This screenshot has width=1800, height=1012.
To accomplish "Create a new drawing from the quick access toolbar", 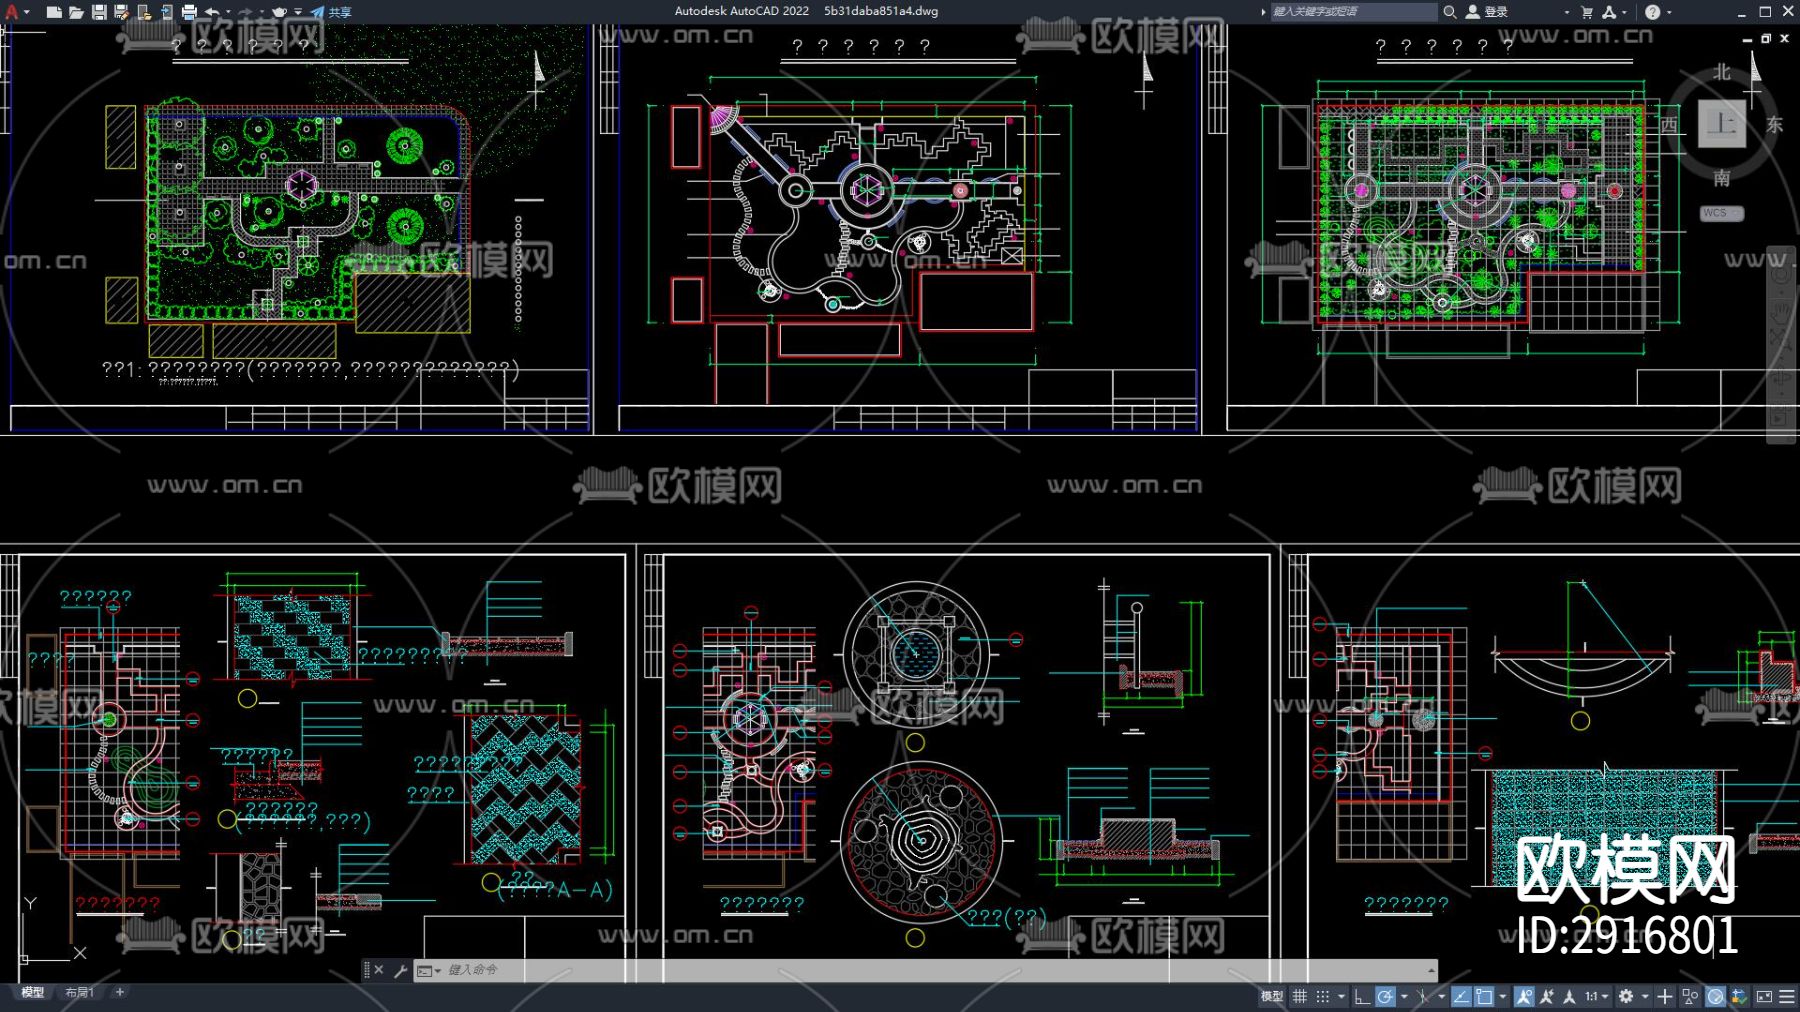I will click(54, 12).
